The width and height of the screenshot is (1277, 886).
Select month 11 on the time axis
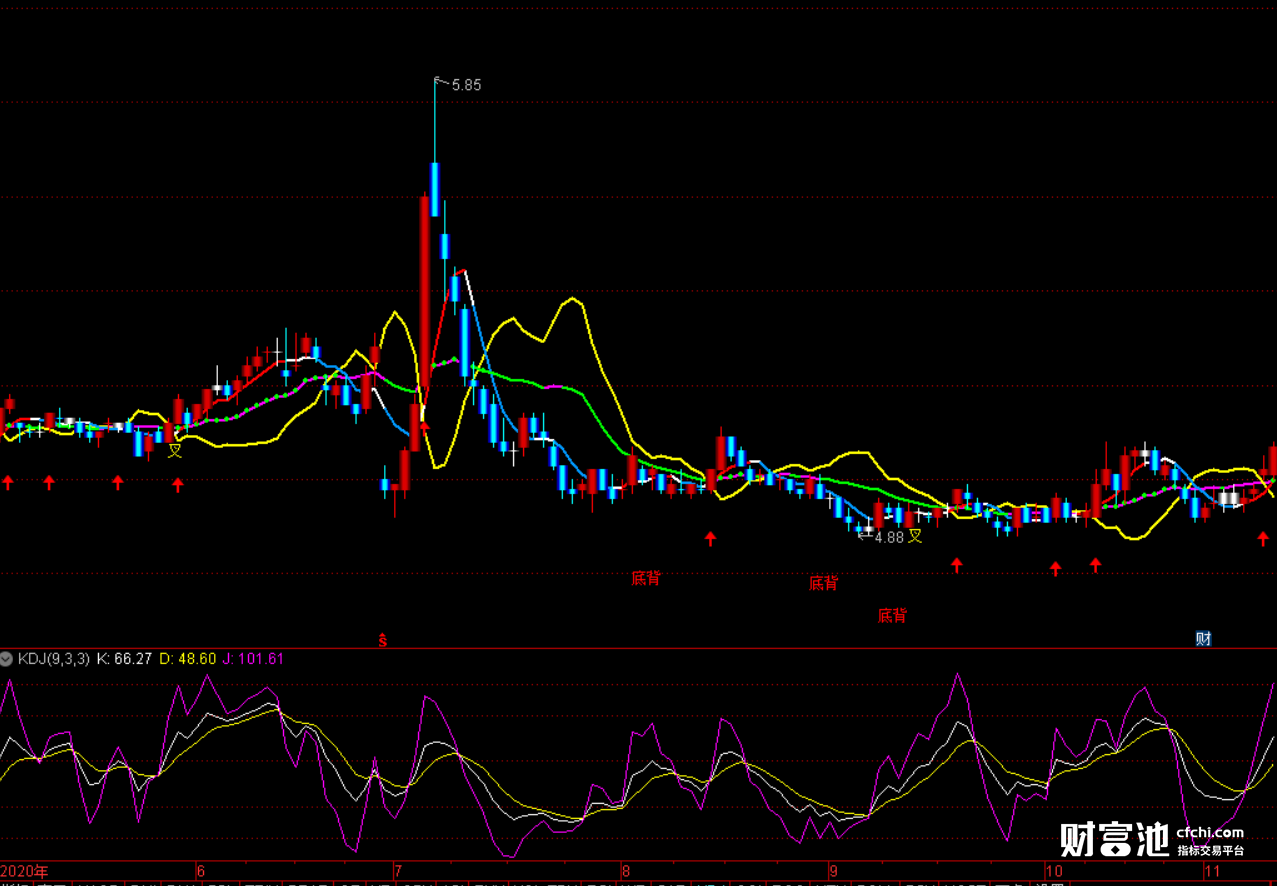click(1211, 872)
